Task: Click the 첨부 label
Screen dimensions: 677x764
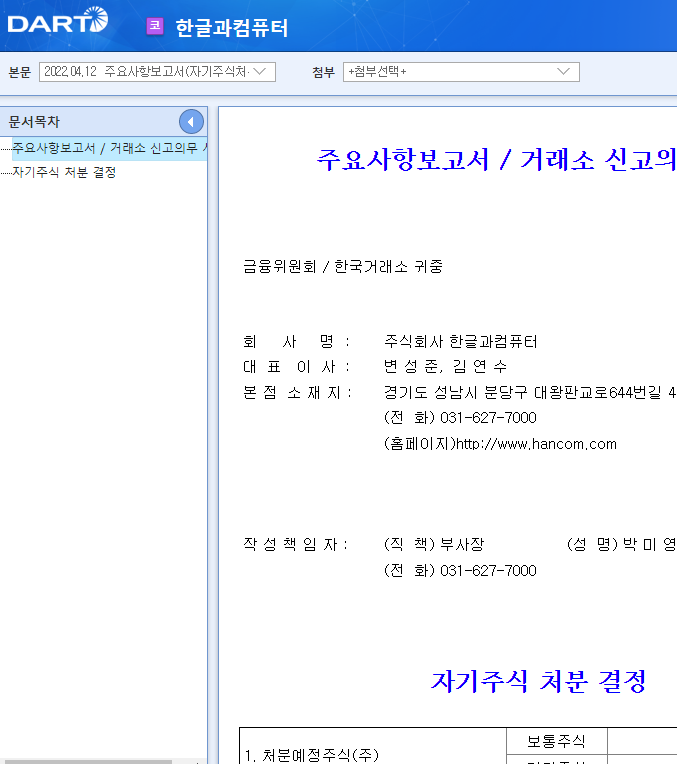Action: pos(324,72)
